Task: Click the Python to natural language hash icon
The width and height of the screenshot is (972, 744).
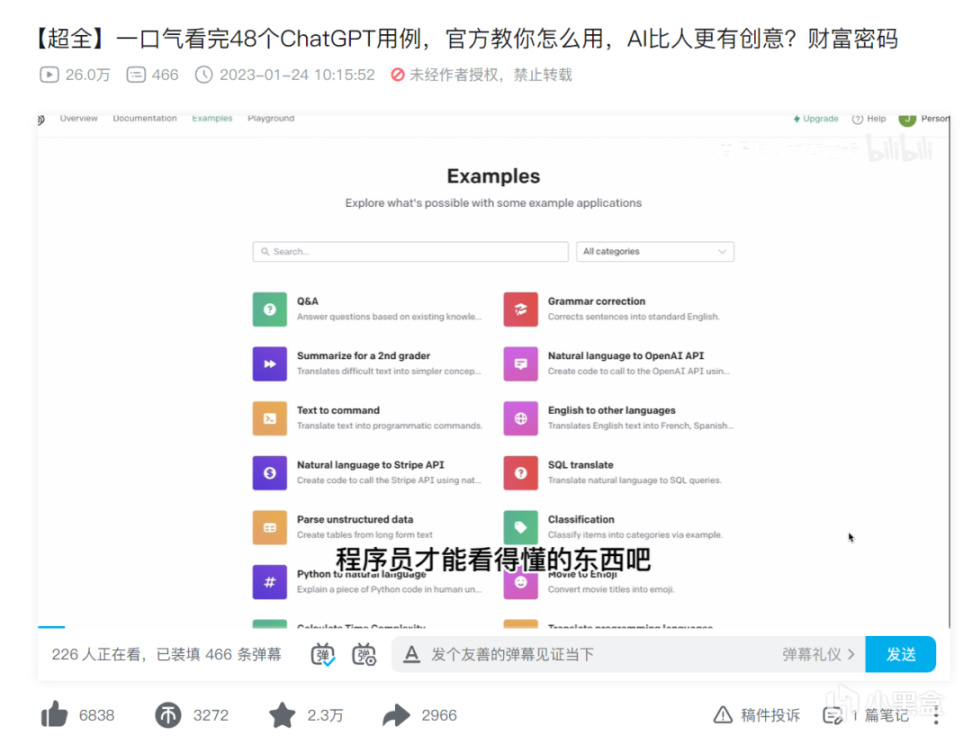Action: [x=270, y=582]
